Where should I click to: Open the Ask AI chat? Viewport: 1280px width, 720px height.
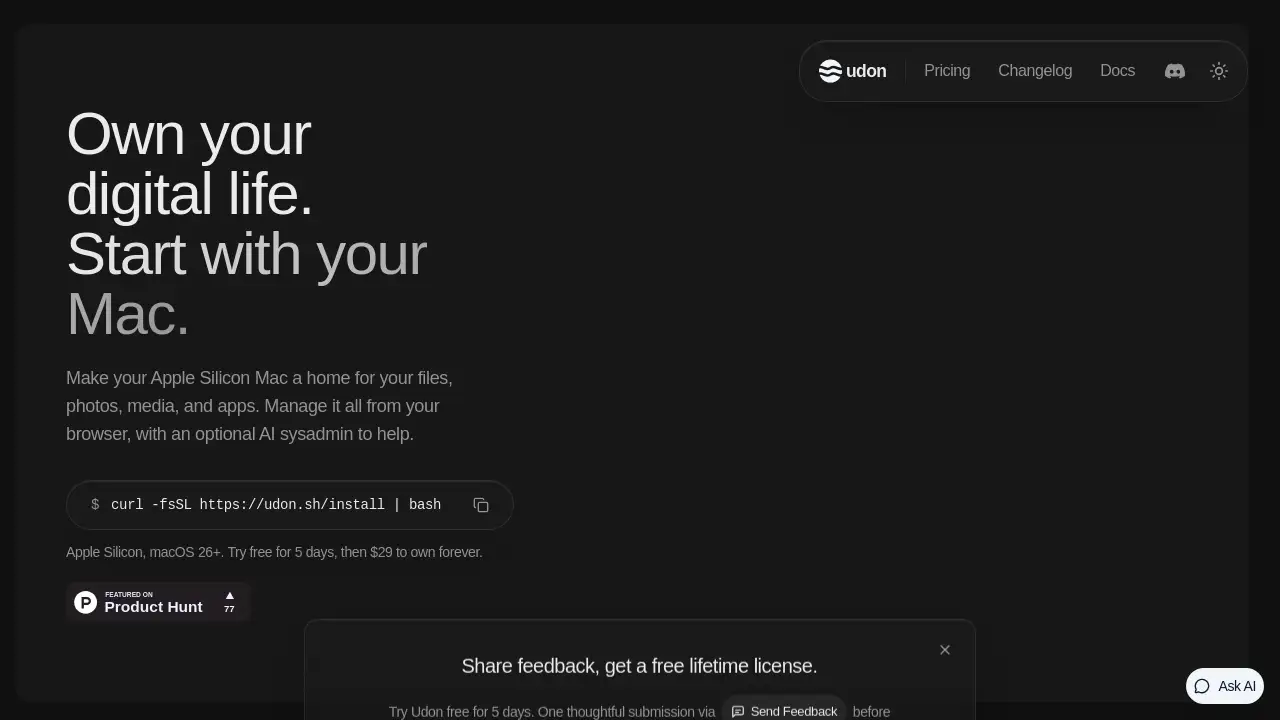tap(1225, 686)
